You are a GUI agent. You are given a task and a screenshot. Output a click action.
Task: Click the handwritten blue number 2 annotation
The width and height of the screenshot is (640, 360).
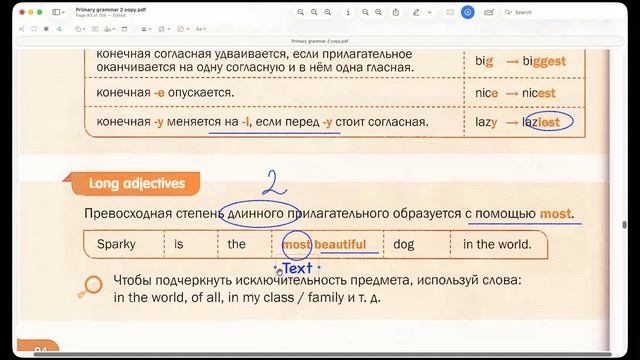point(274,183)
